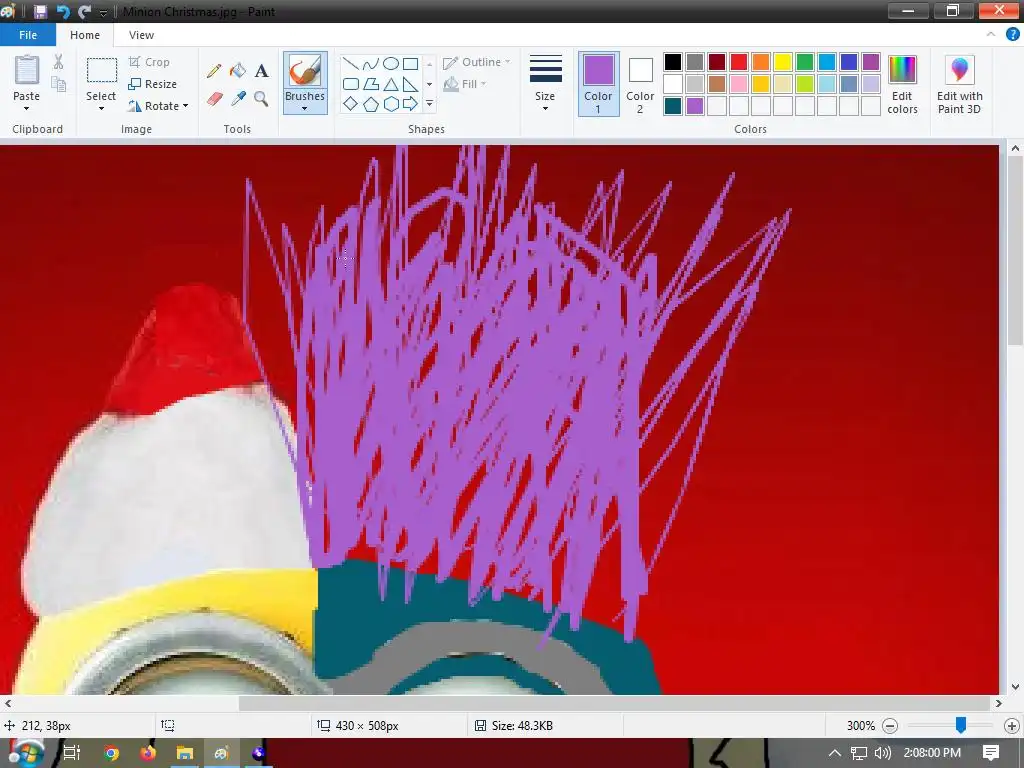The width and height of the screenshot is (1024, 768).
Task: Switch to the Home tab
Action: (85, 35)
